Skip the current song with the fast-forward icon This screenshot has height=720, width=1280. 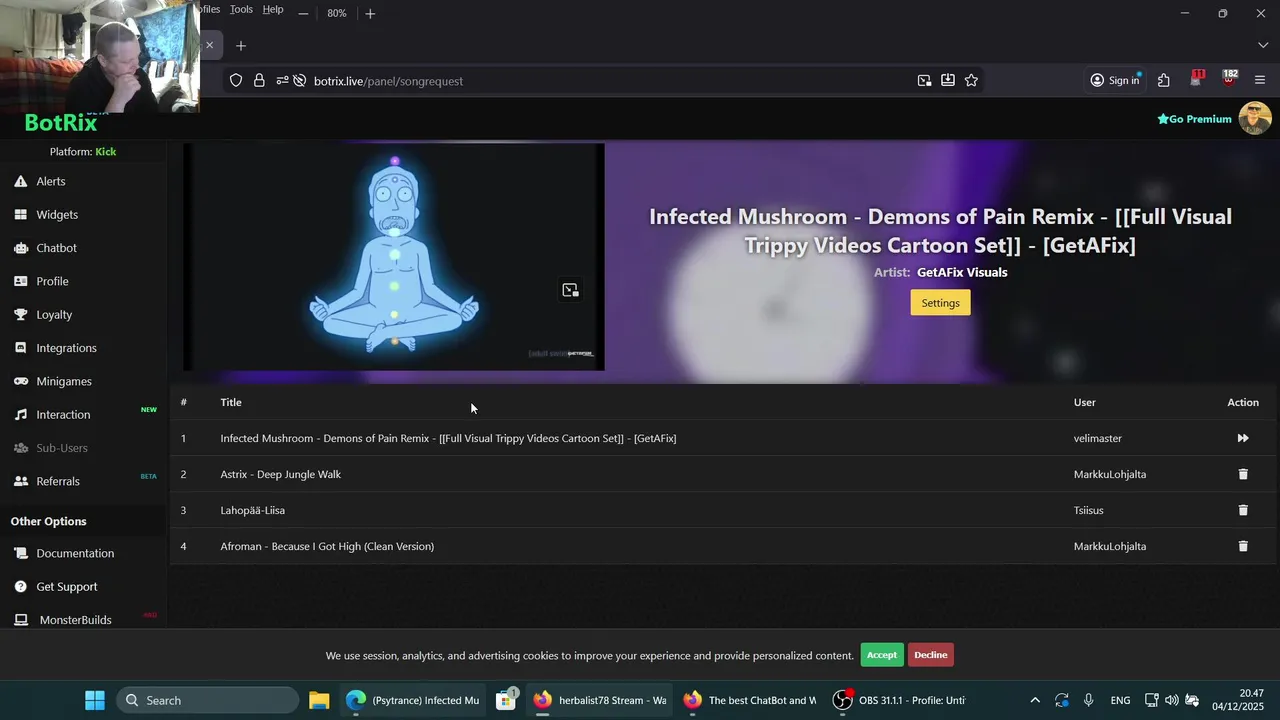1243,438
